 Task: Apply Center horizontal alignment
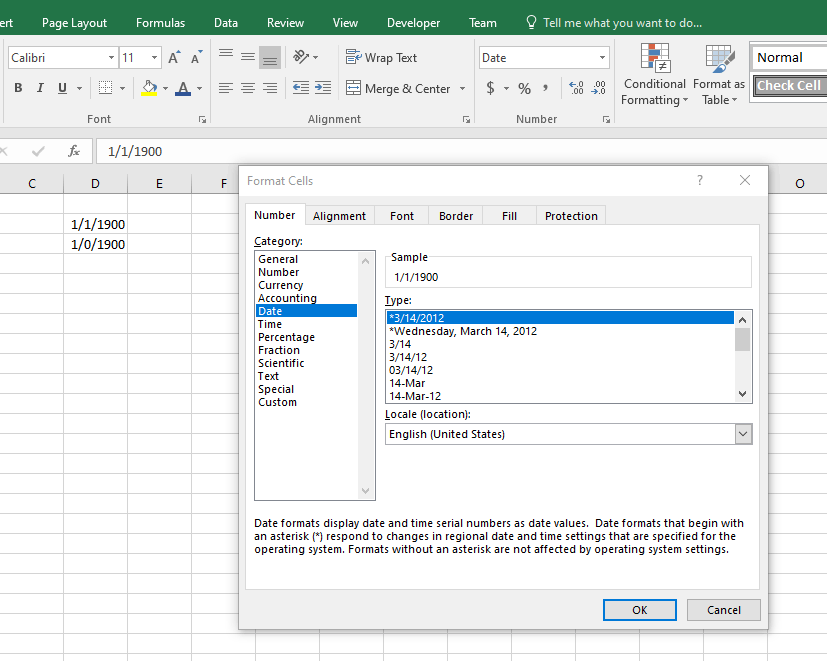(x=248, y=88)
